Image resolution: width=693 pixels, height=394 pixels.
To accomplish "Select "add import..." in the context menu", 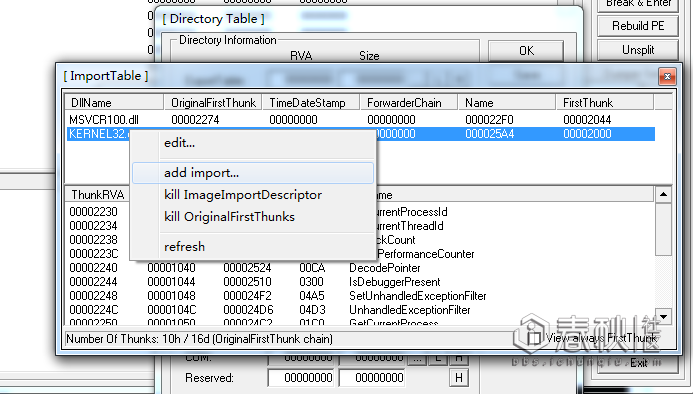I will (253, 173).
